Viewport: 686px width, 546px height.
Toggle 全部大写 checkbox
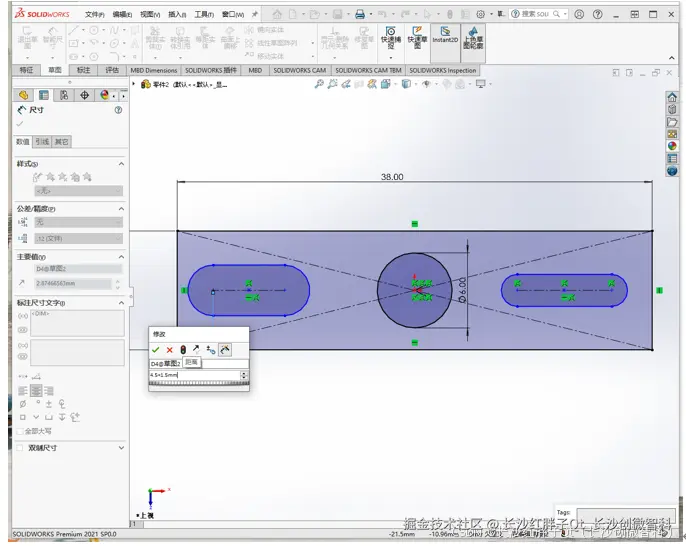click(x=20, y=431)
